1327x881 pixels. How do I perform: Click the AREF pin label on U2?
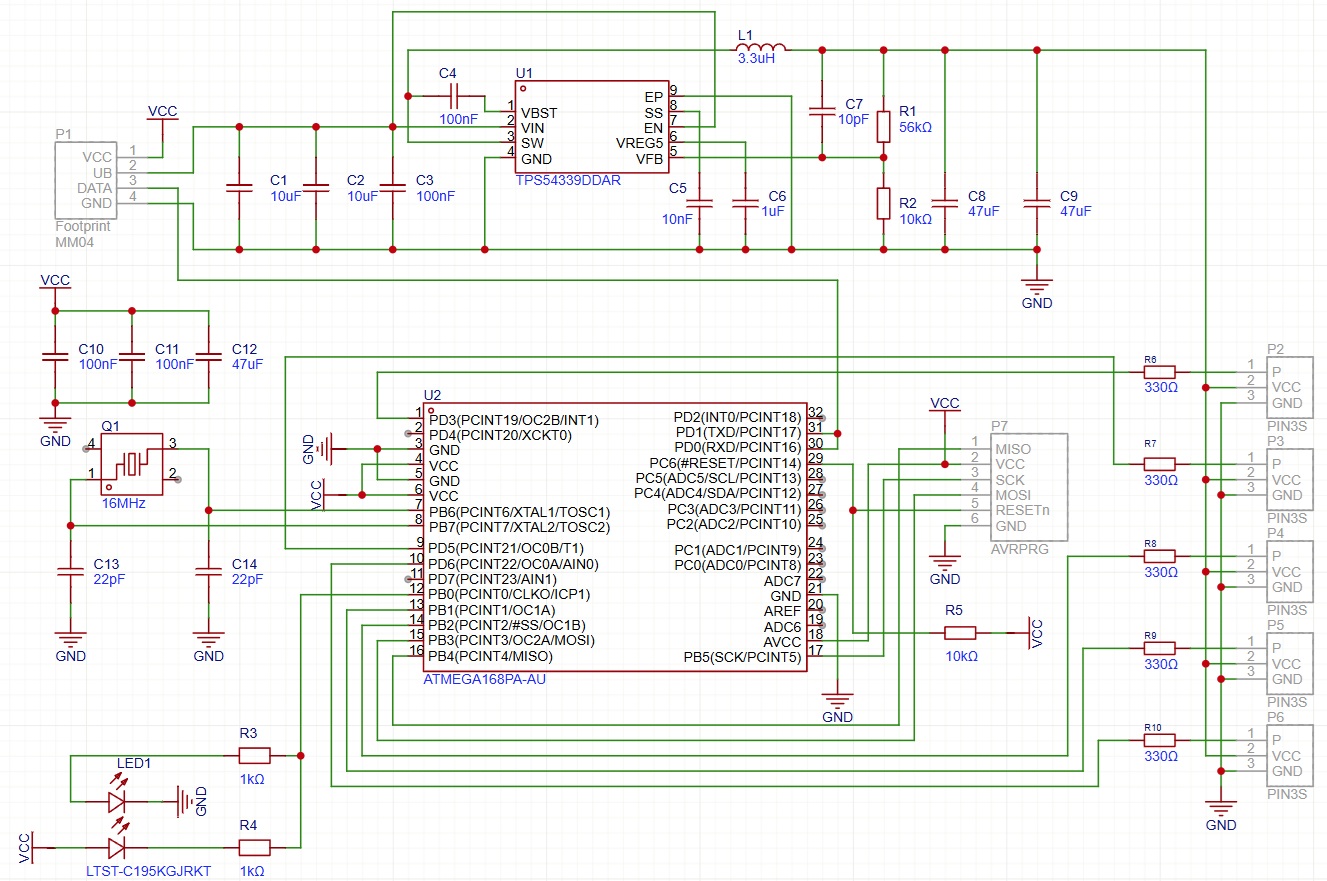pyautogui.click(x=782, y=611)
